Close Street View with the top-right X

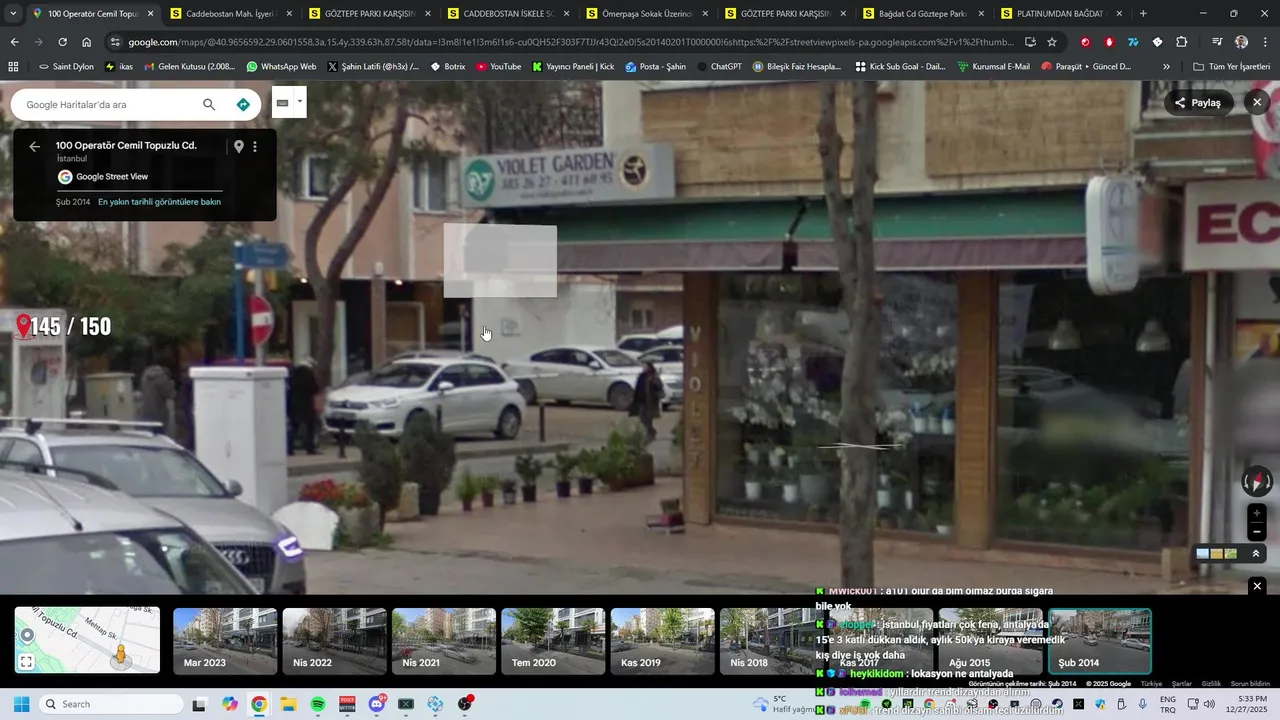pyautogui.click(x=1257, y=102)
